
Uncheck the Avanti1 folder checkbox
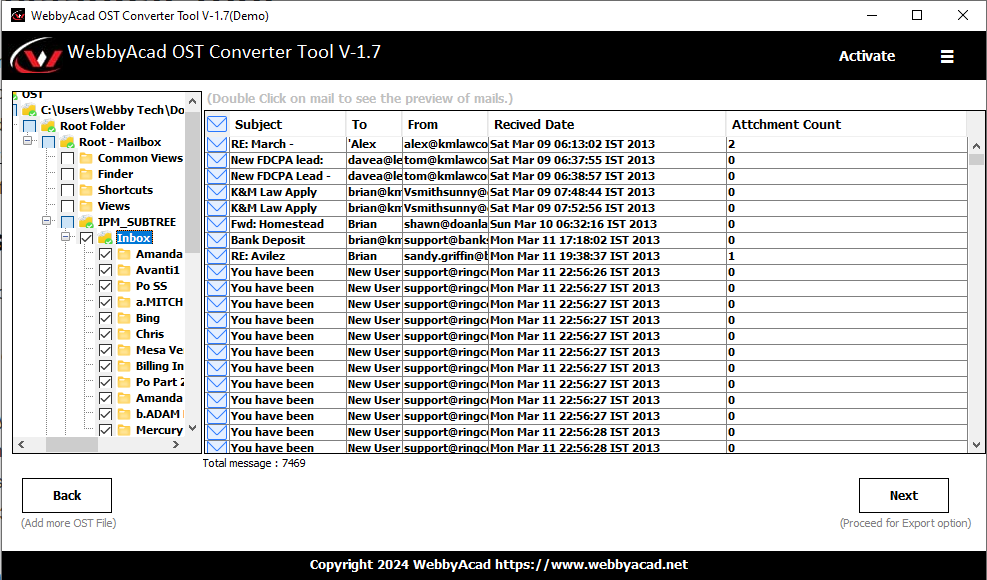pos(106,270)
